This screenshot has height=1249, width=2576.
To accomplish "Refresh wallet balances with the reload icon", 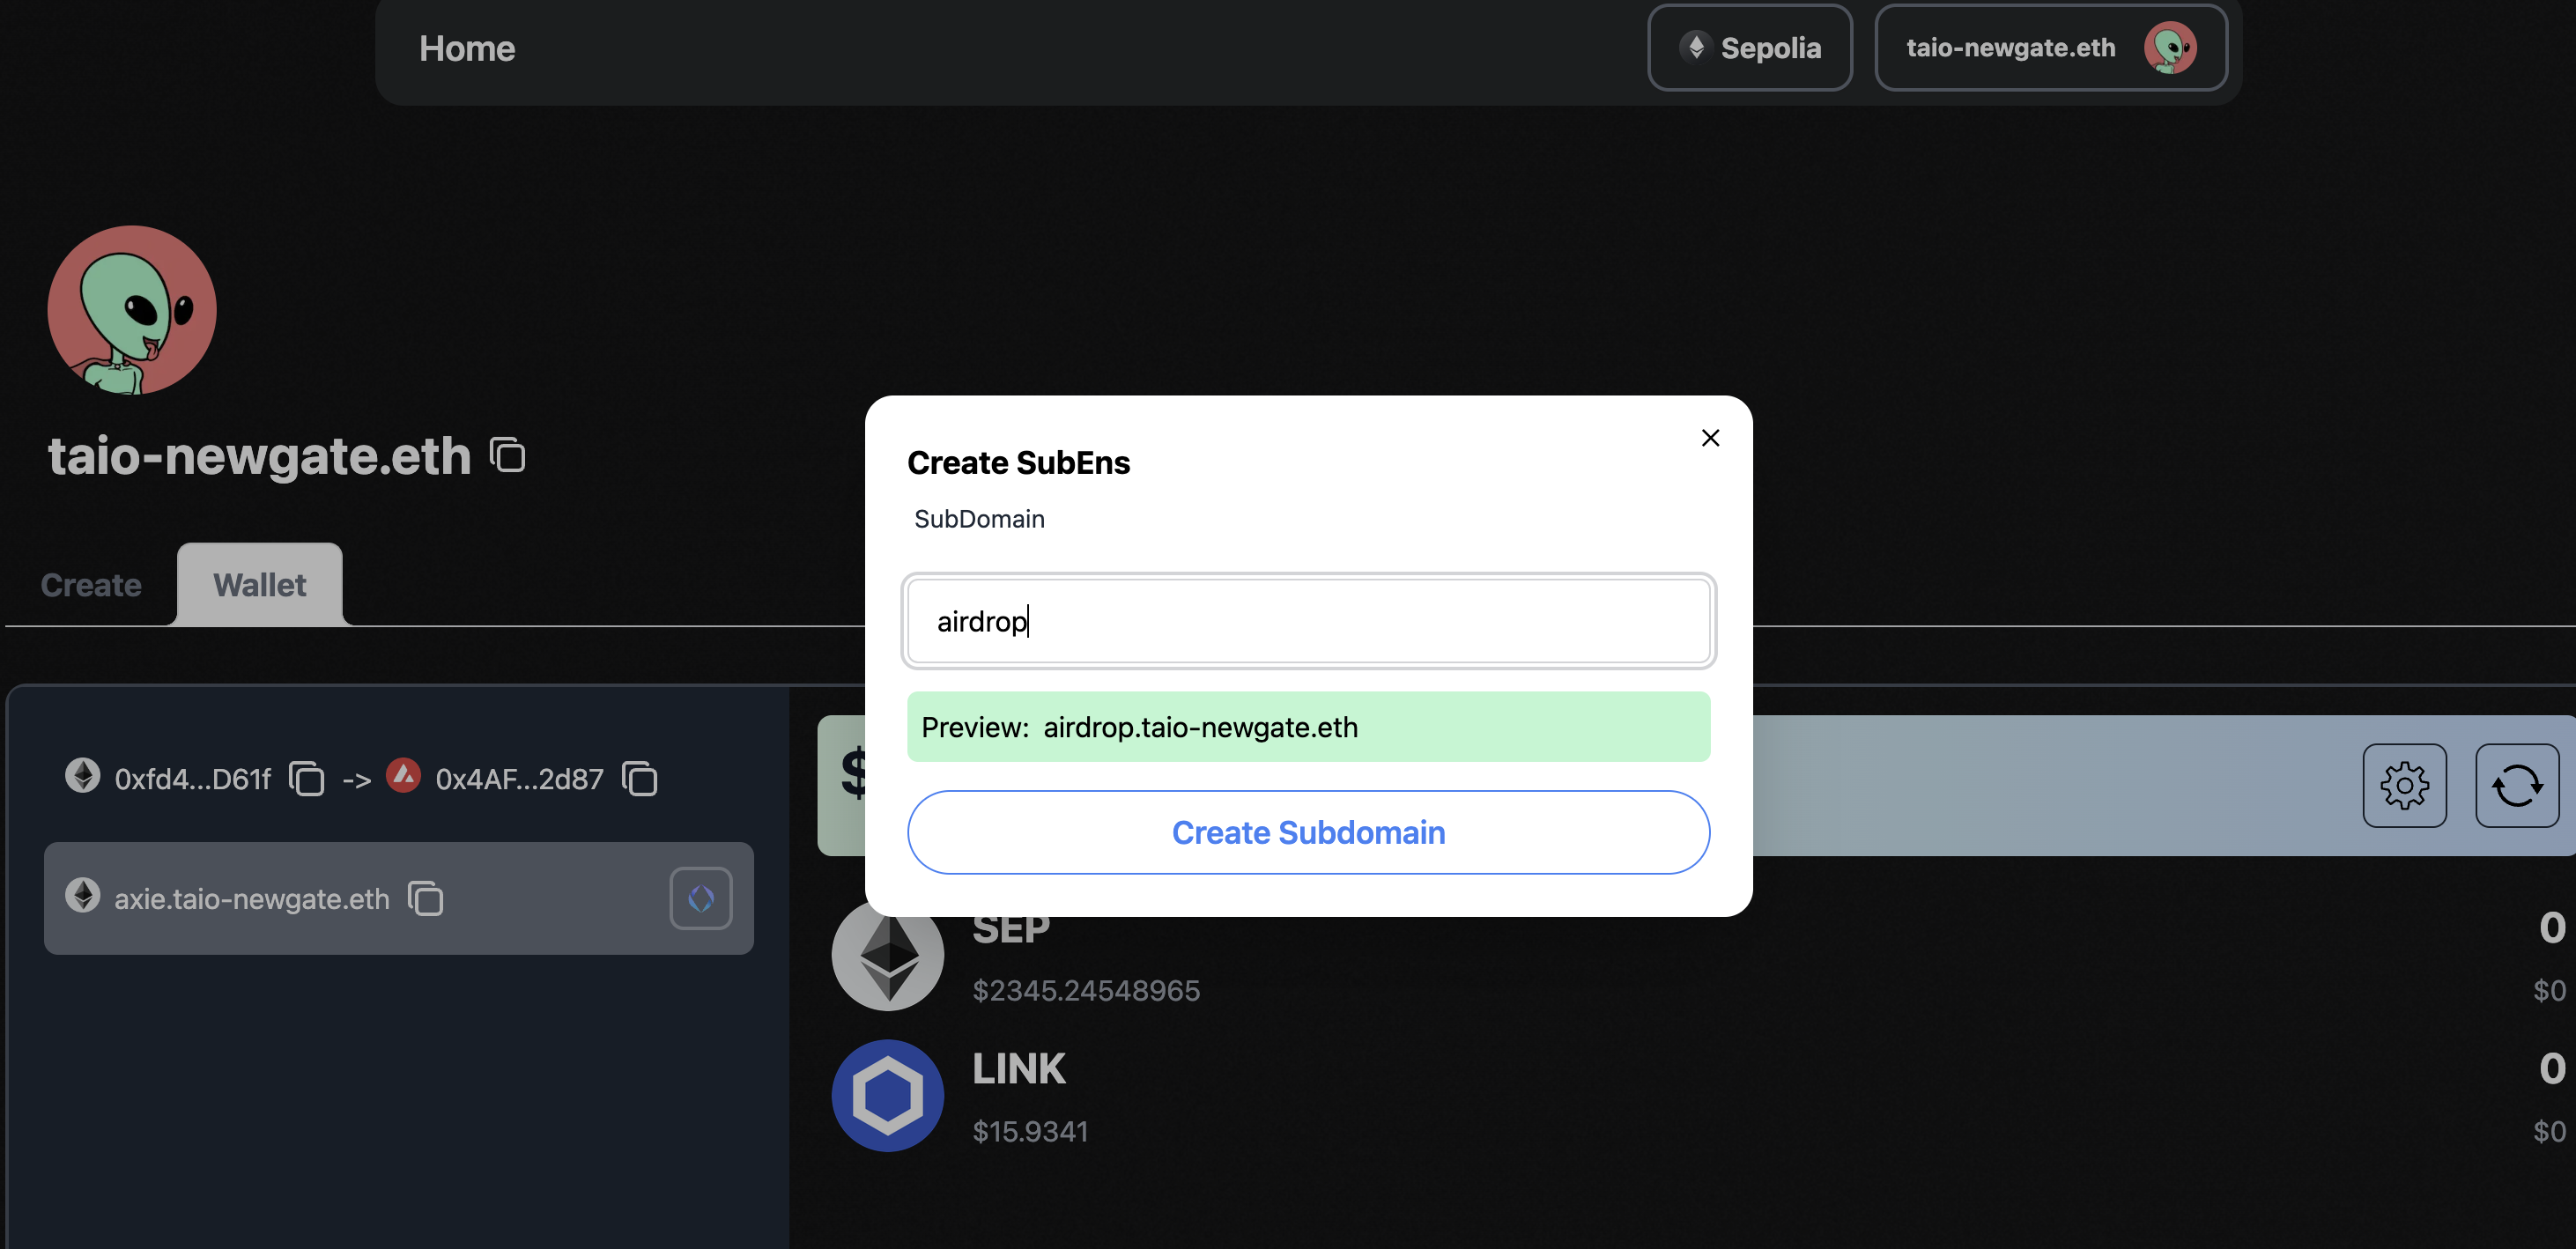I will pos(2516,785).
